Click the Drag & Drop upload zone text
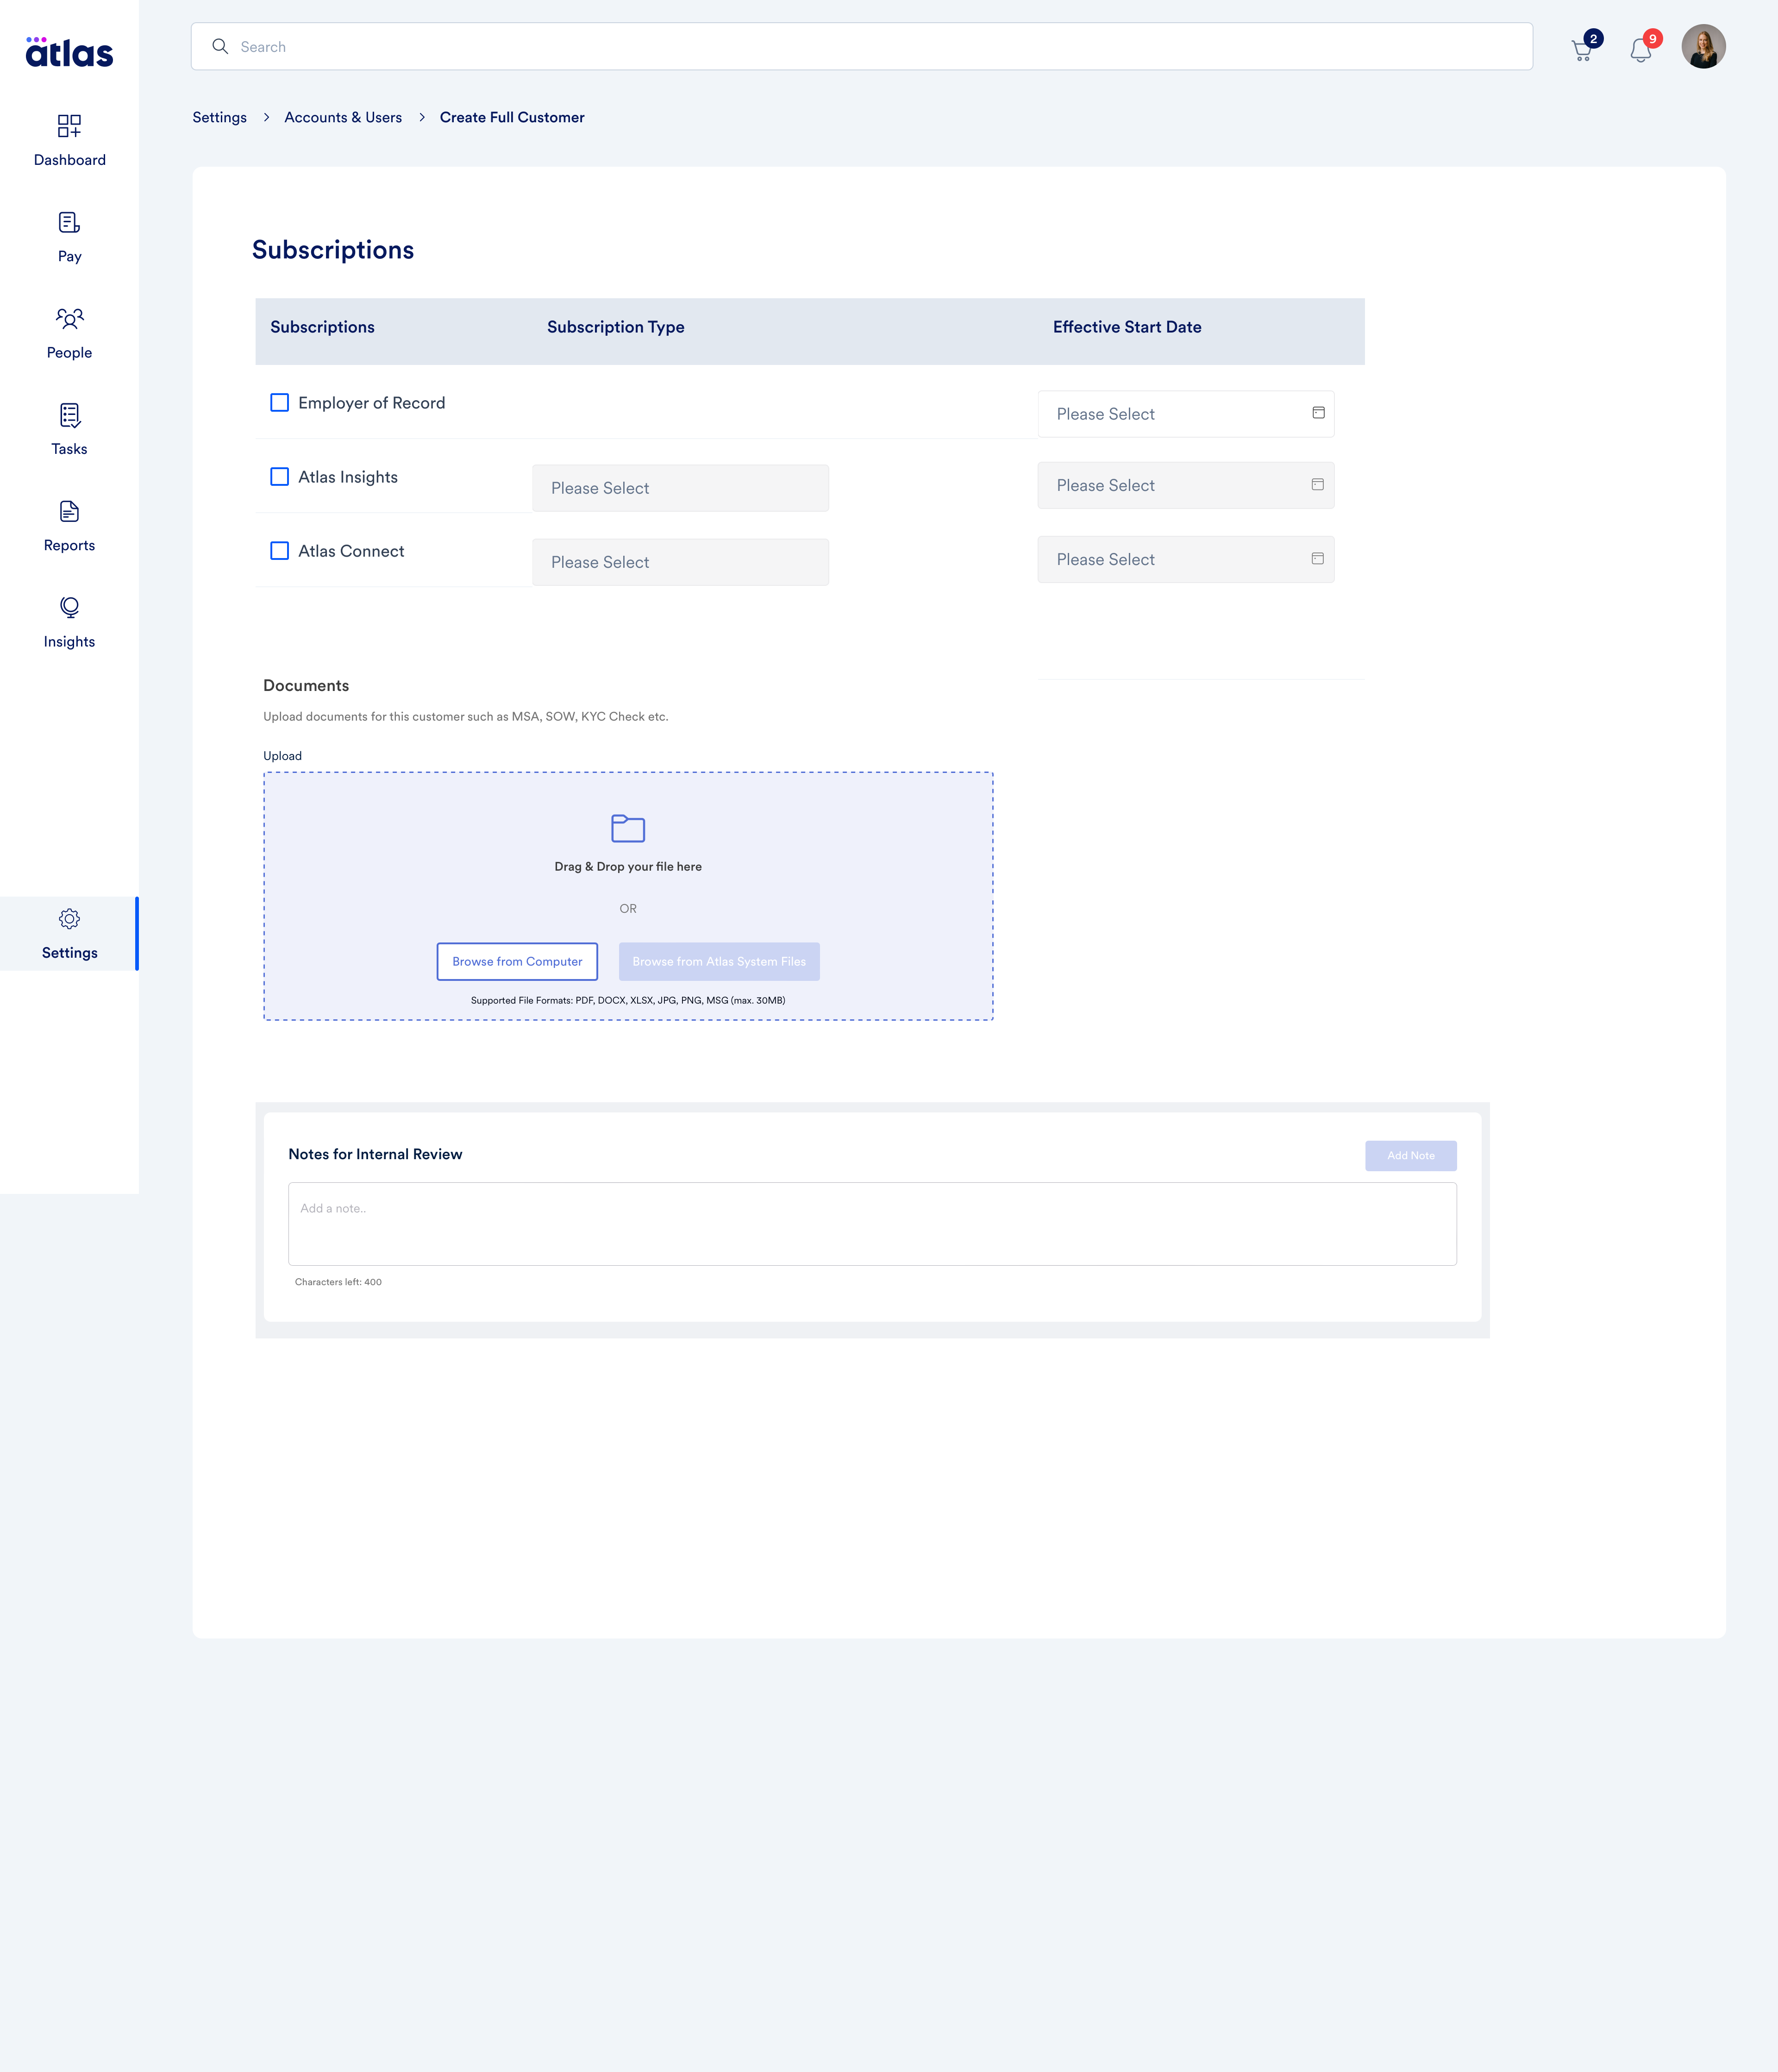Image resolution: width=1778 pixels, height=2072 pixels. pyautogui.click(x=628, y=866)
